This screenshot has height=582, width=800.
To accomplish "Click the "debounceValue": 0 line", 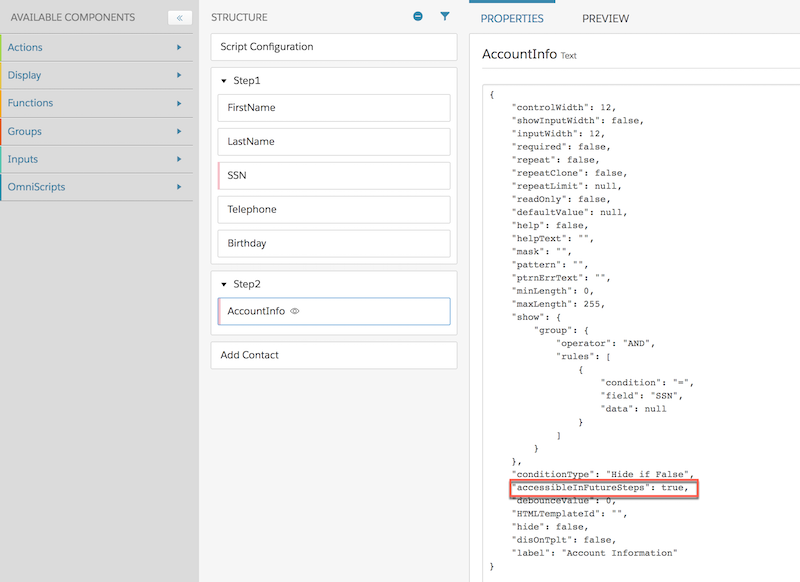I will click(x=564, y=501).
